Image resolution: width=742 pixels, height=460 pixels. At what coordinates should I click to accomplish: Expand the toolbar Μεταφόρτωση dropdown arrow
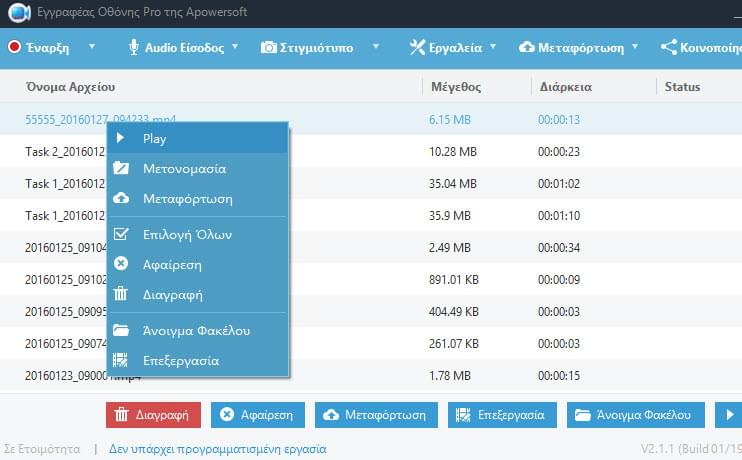click(635, 46)
